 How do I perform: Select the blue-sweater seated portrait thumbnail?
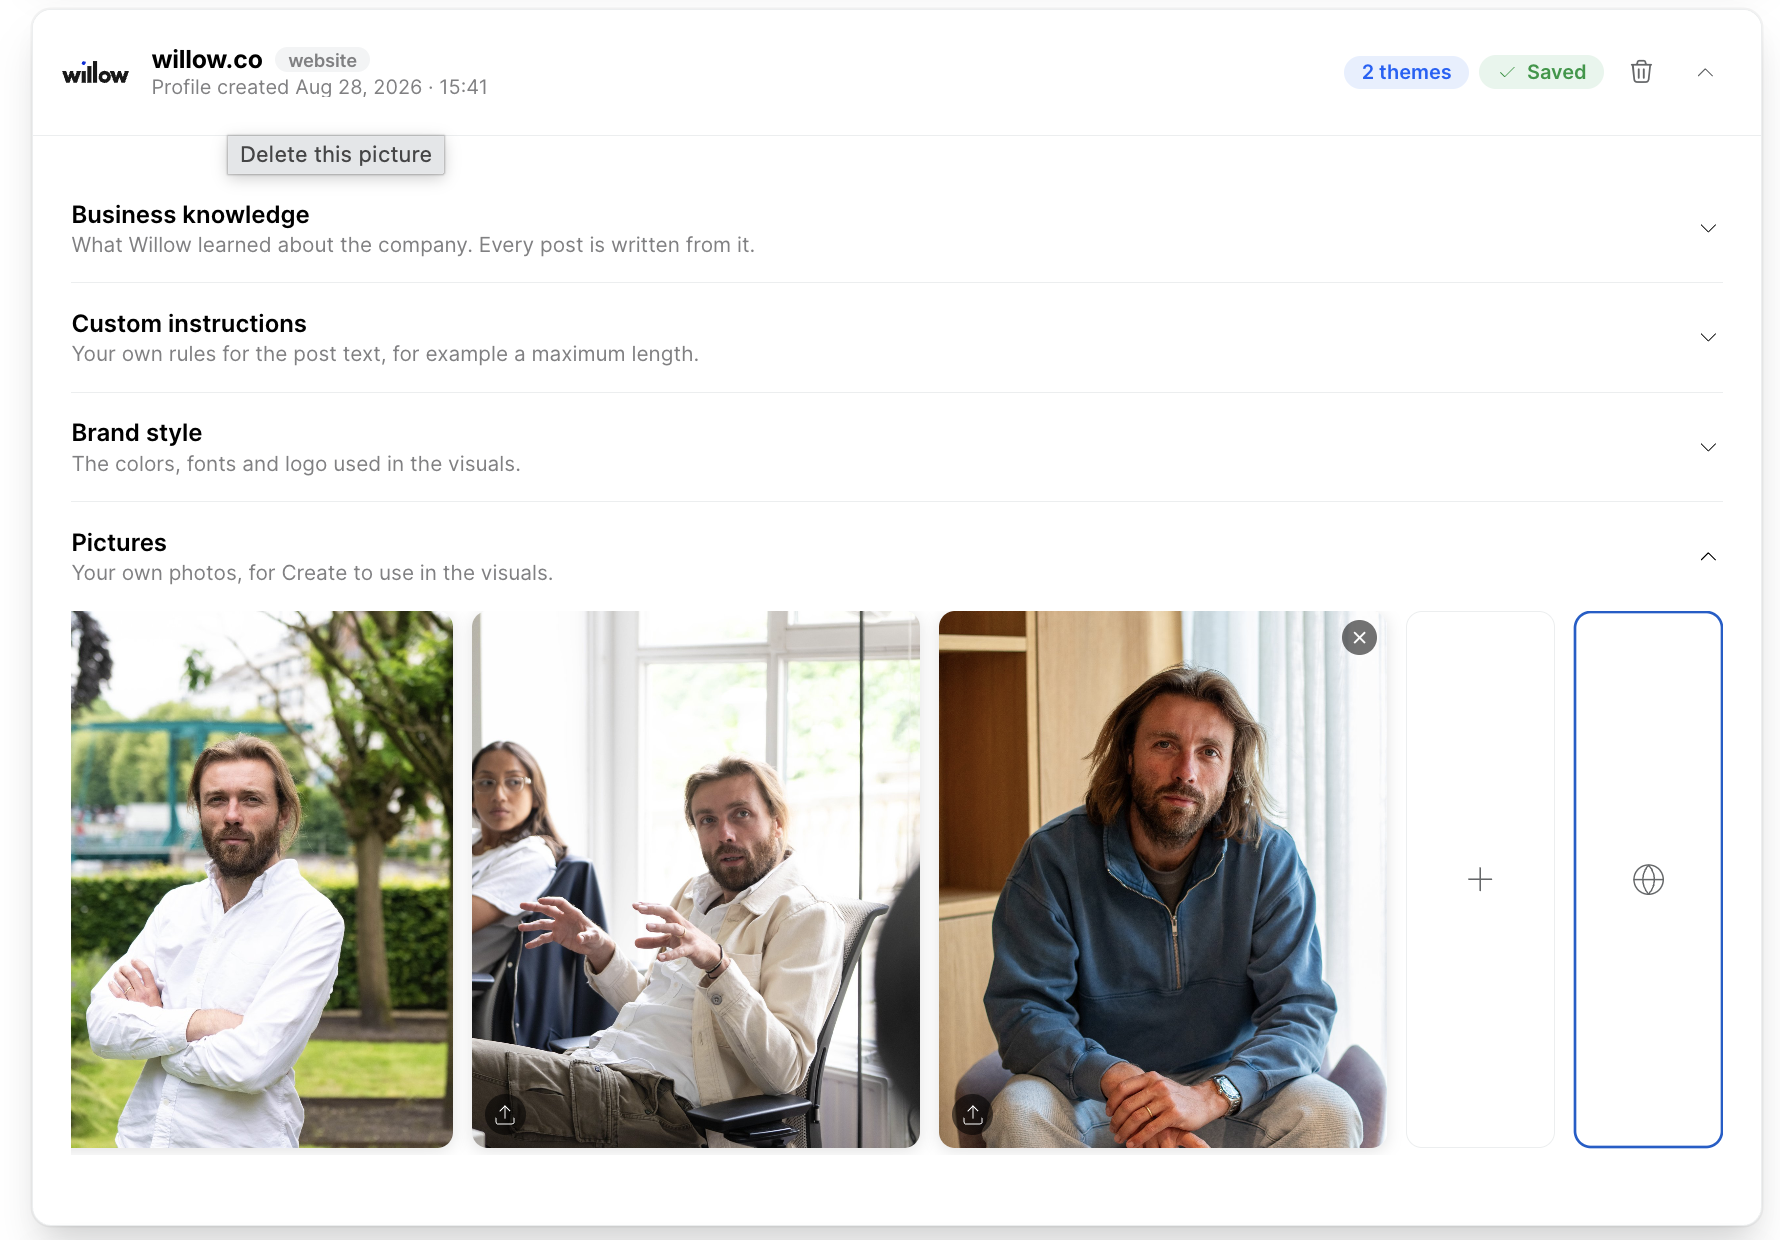pos(1163,879)
